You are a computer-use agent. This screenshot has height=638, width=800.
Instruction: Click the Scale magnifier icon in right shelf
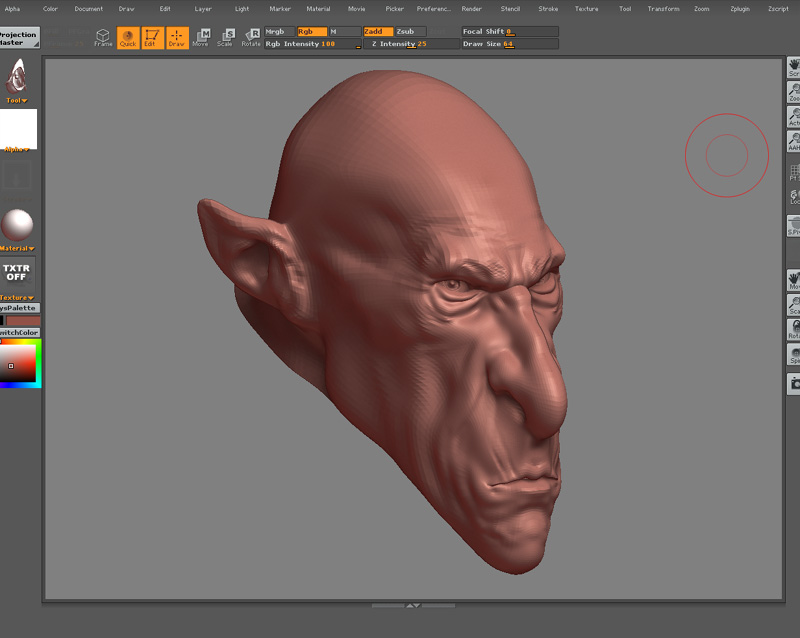pyautogui.click(x=793, y=305)
